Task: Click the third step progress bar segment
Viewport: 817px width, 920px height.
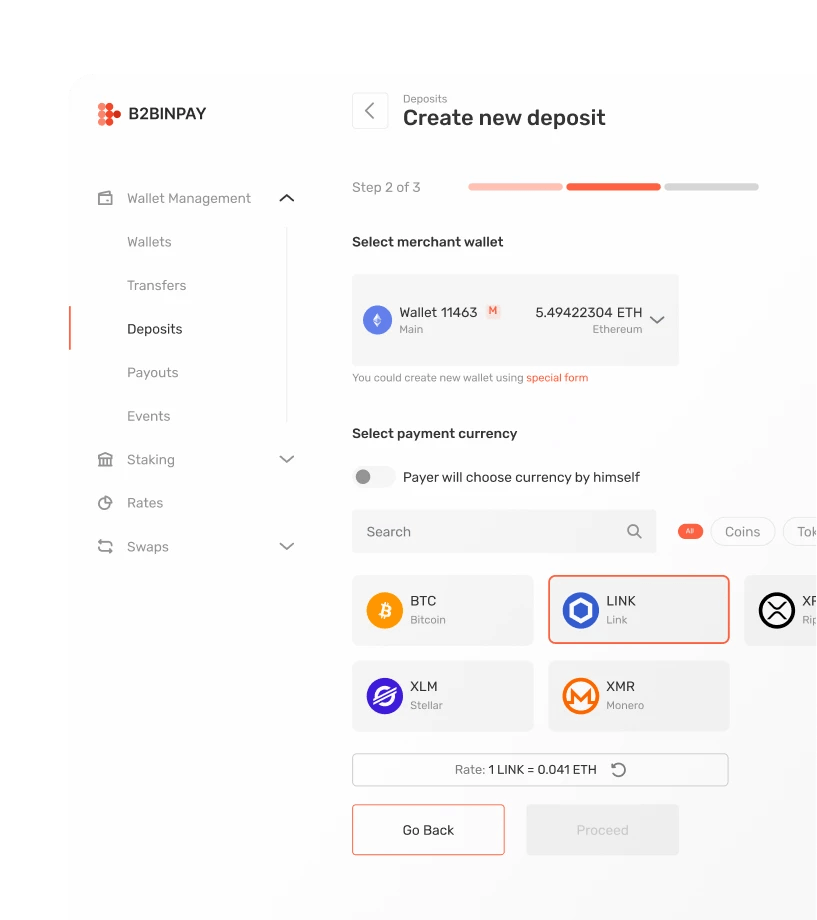Action: (711, 187)
